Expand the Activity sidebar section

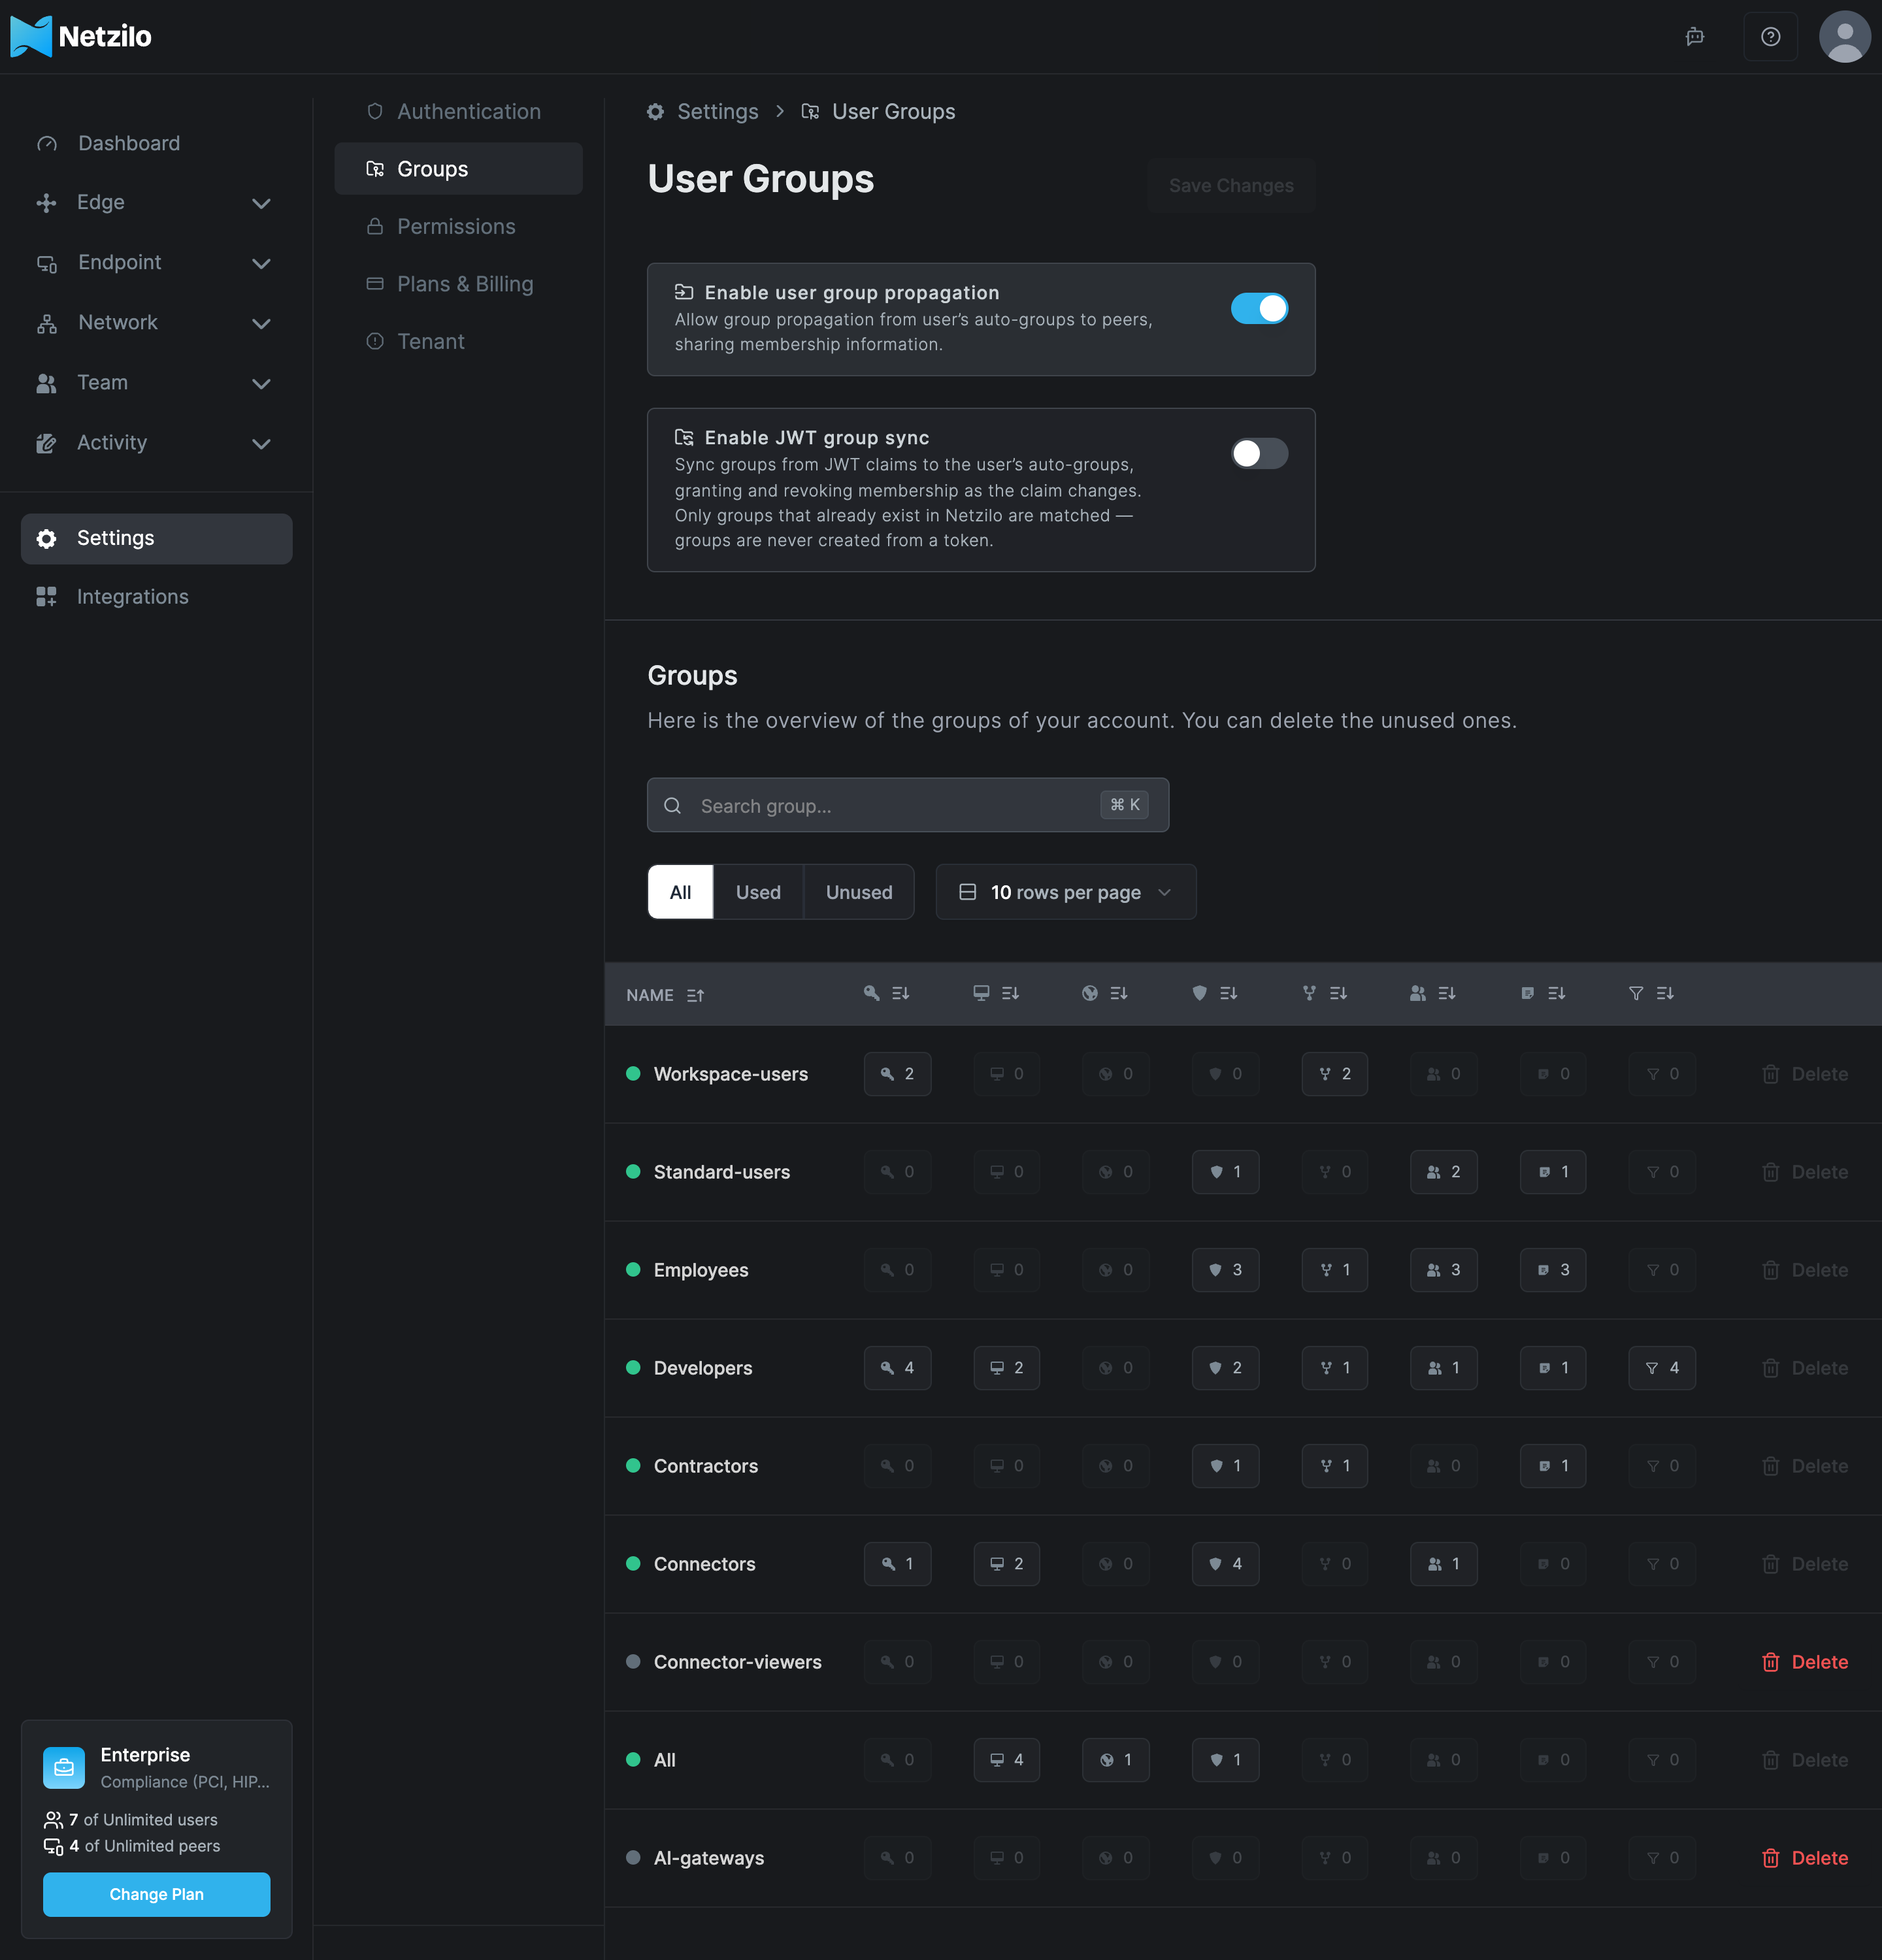pos(156,443)
